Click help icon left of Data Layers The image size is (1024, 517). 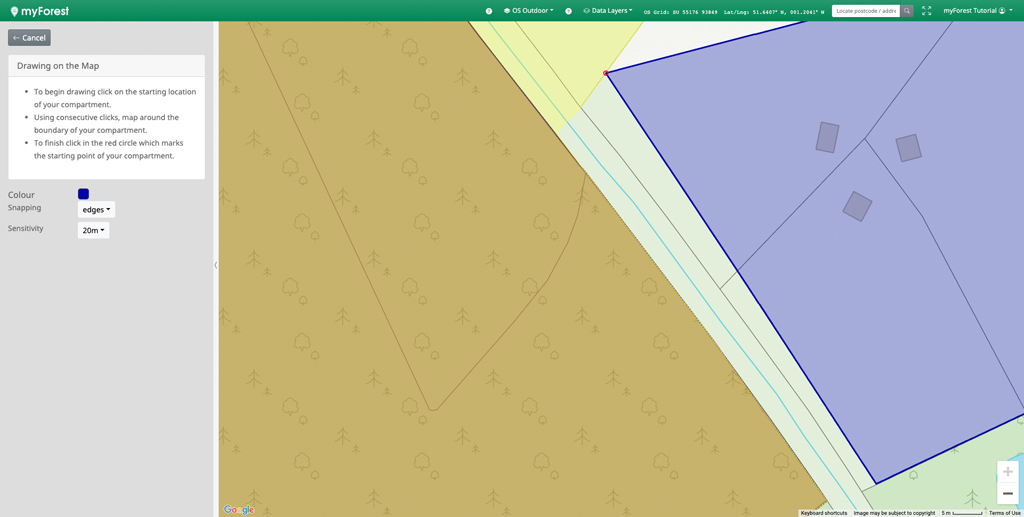(x=569, y=11)
